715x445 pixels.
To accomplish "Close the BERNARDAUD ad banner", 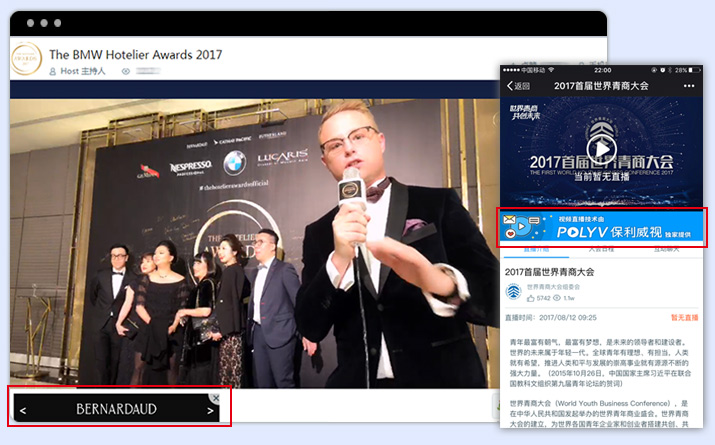I will point(215,398).
